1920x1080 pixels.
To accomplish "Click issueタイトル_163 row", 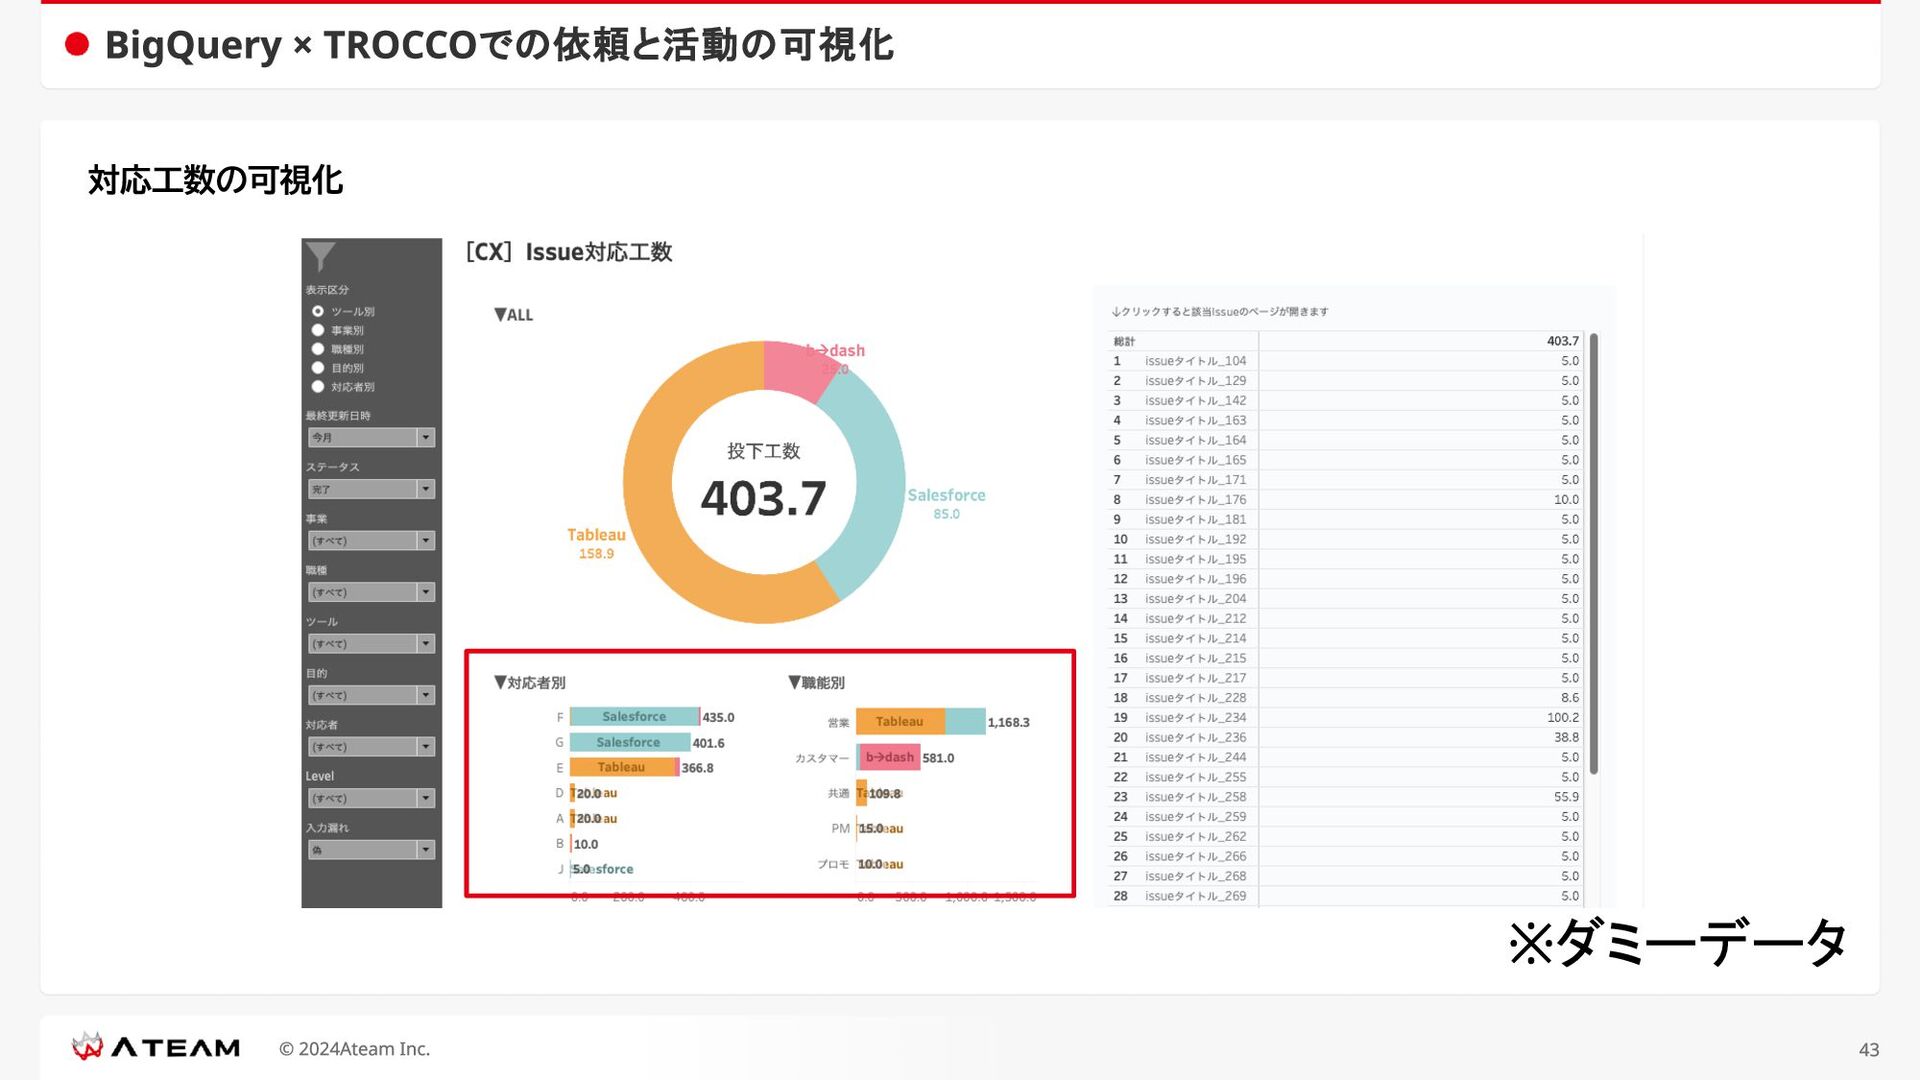I will 1346,421.
